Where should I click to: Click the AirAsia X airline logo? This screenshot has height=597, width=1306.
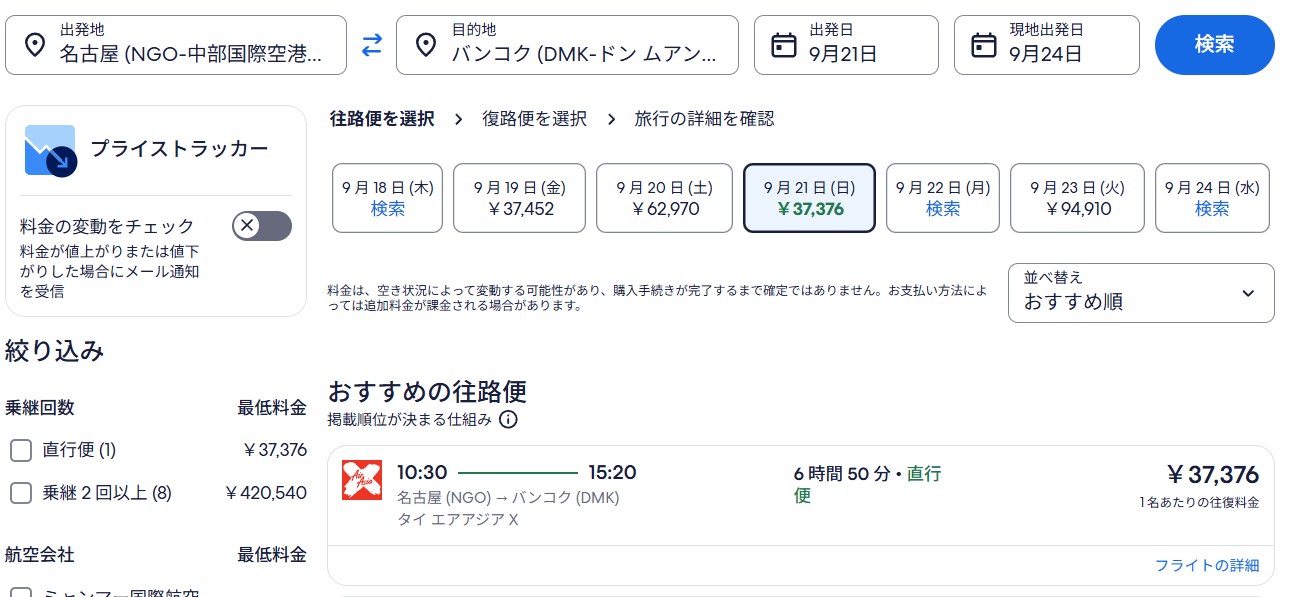tap(362, 481)
